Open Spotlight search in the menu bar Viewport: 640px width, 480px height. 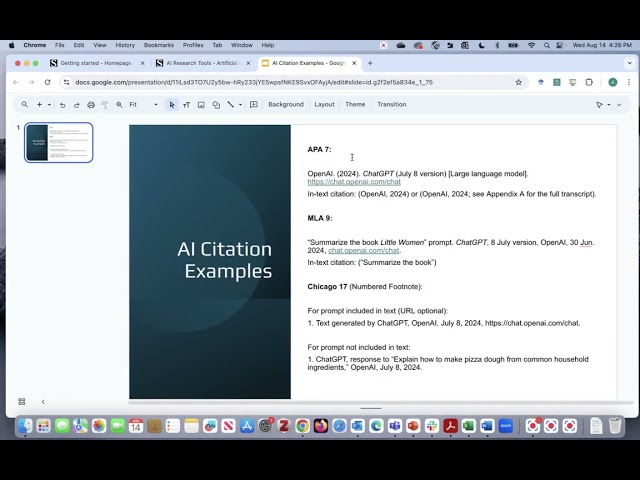click(546, 45)
